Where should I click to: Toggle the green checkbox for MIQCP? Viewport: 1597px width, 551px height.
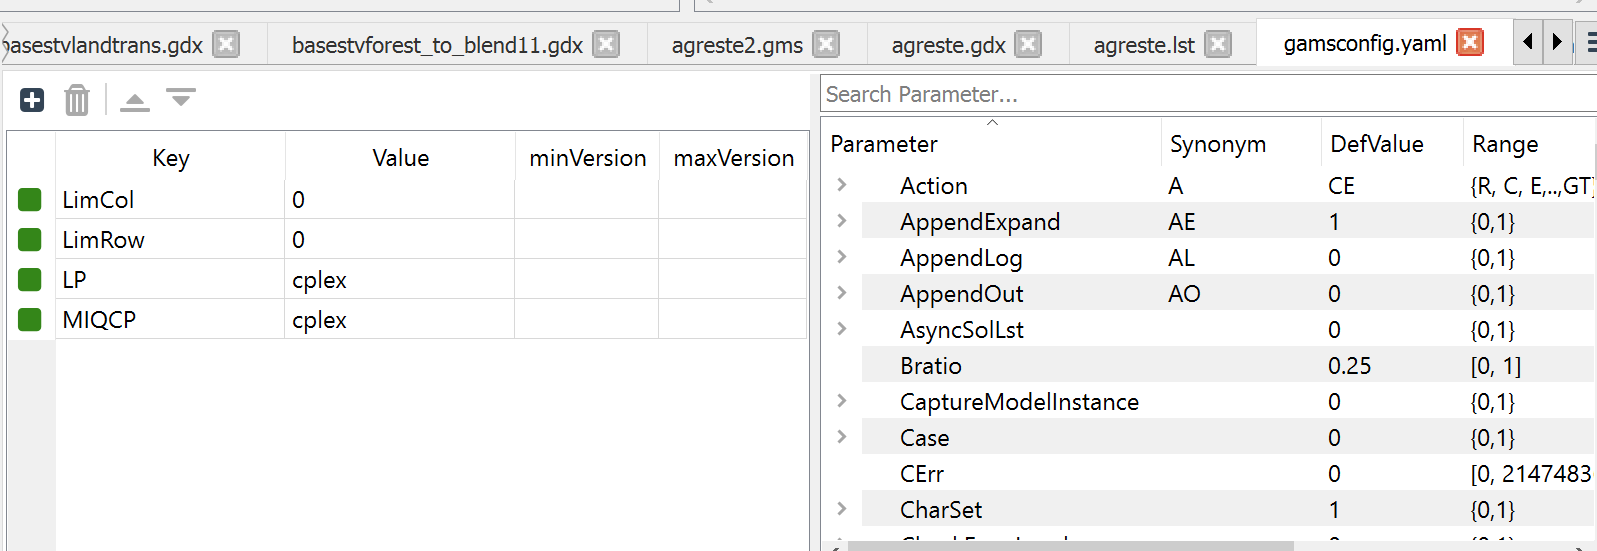pos(30,320)
